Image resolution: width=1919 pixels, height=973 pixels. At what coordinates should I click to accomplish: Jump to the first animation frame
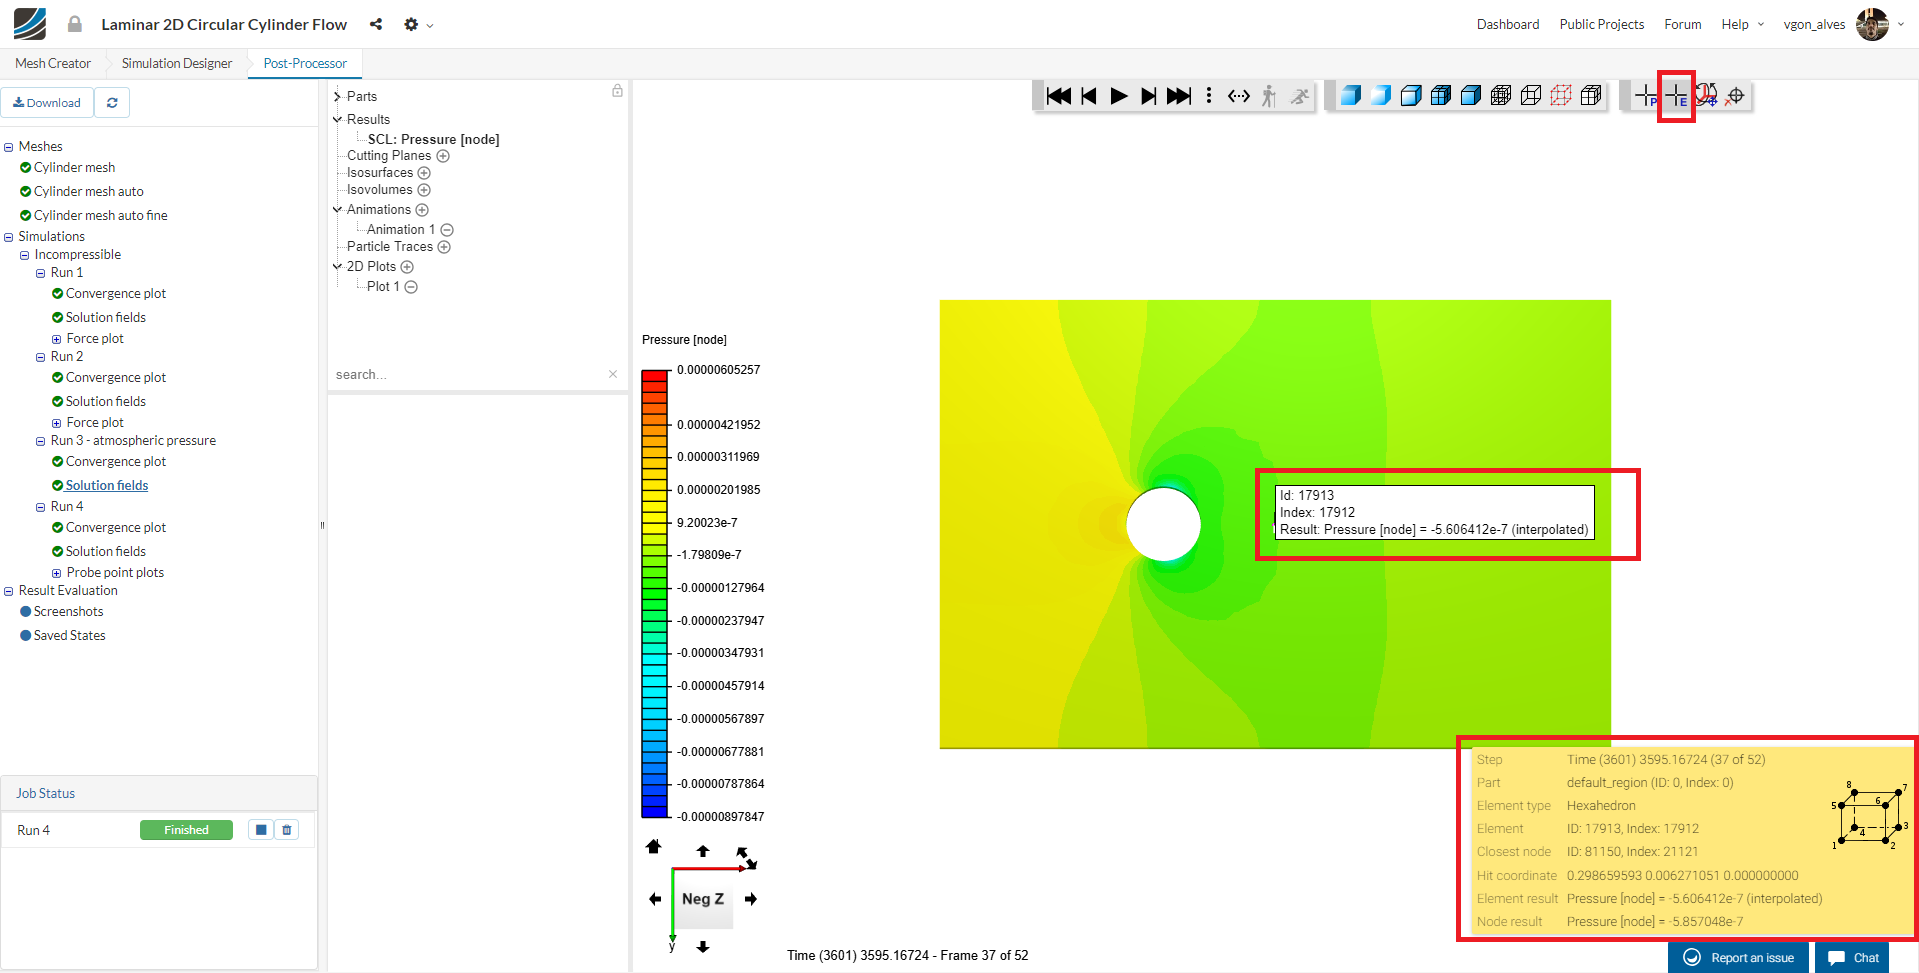(x=1058, y=96)
